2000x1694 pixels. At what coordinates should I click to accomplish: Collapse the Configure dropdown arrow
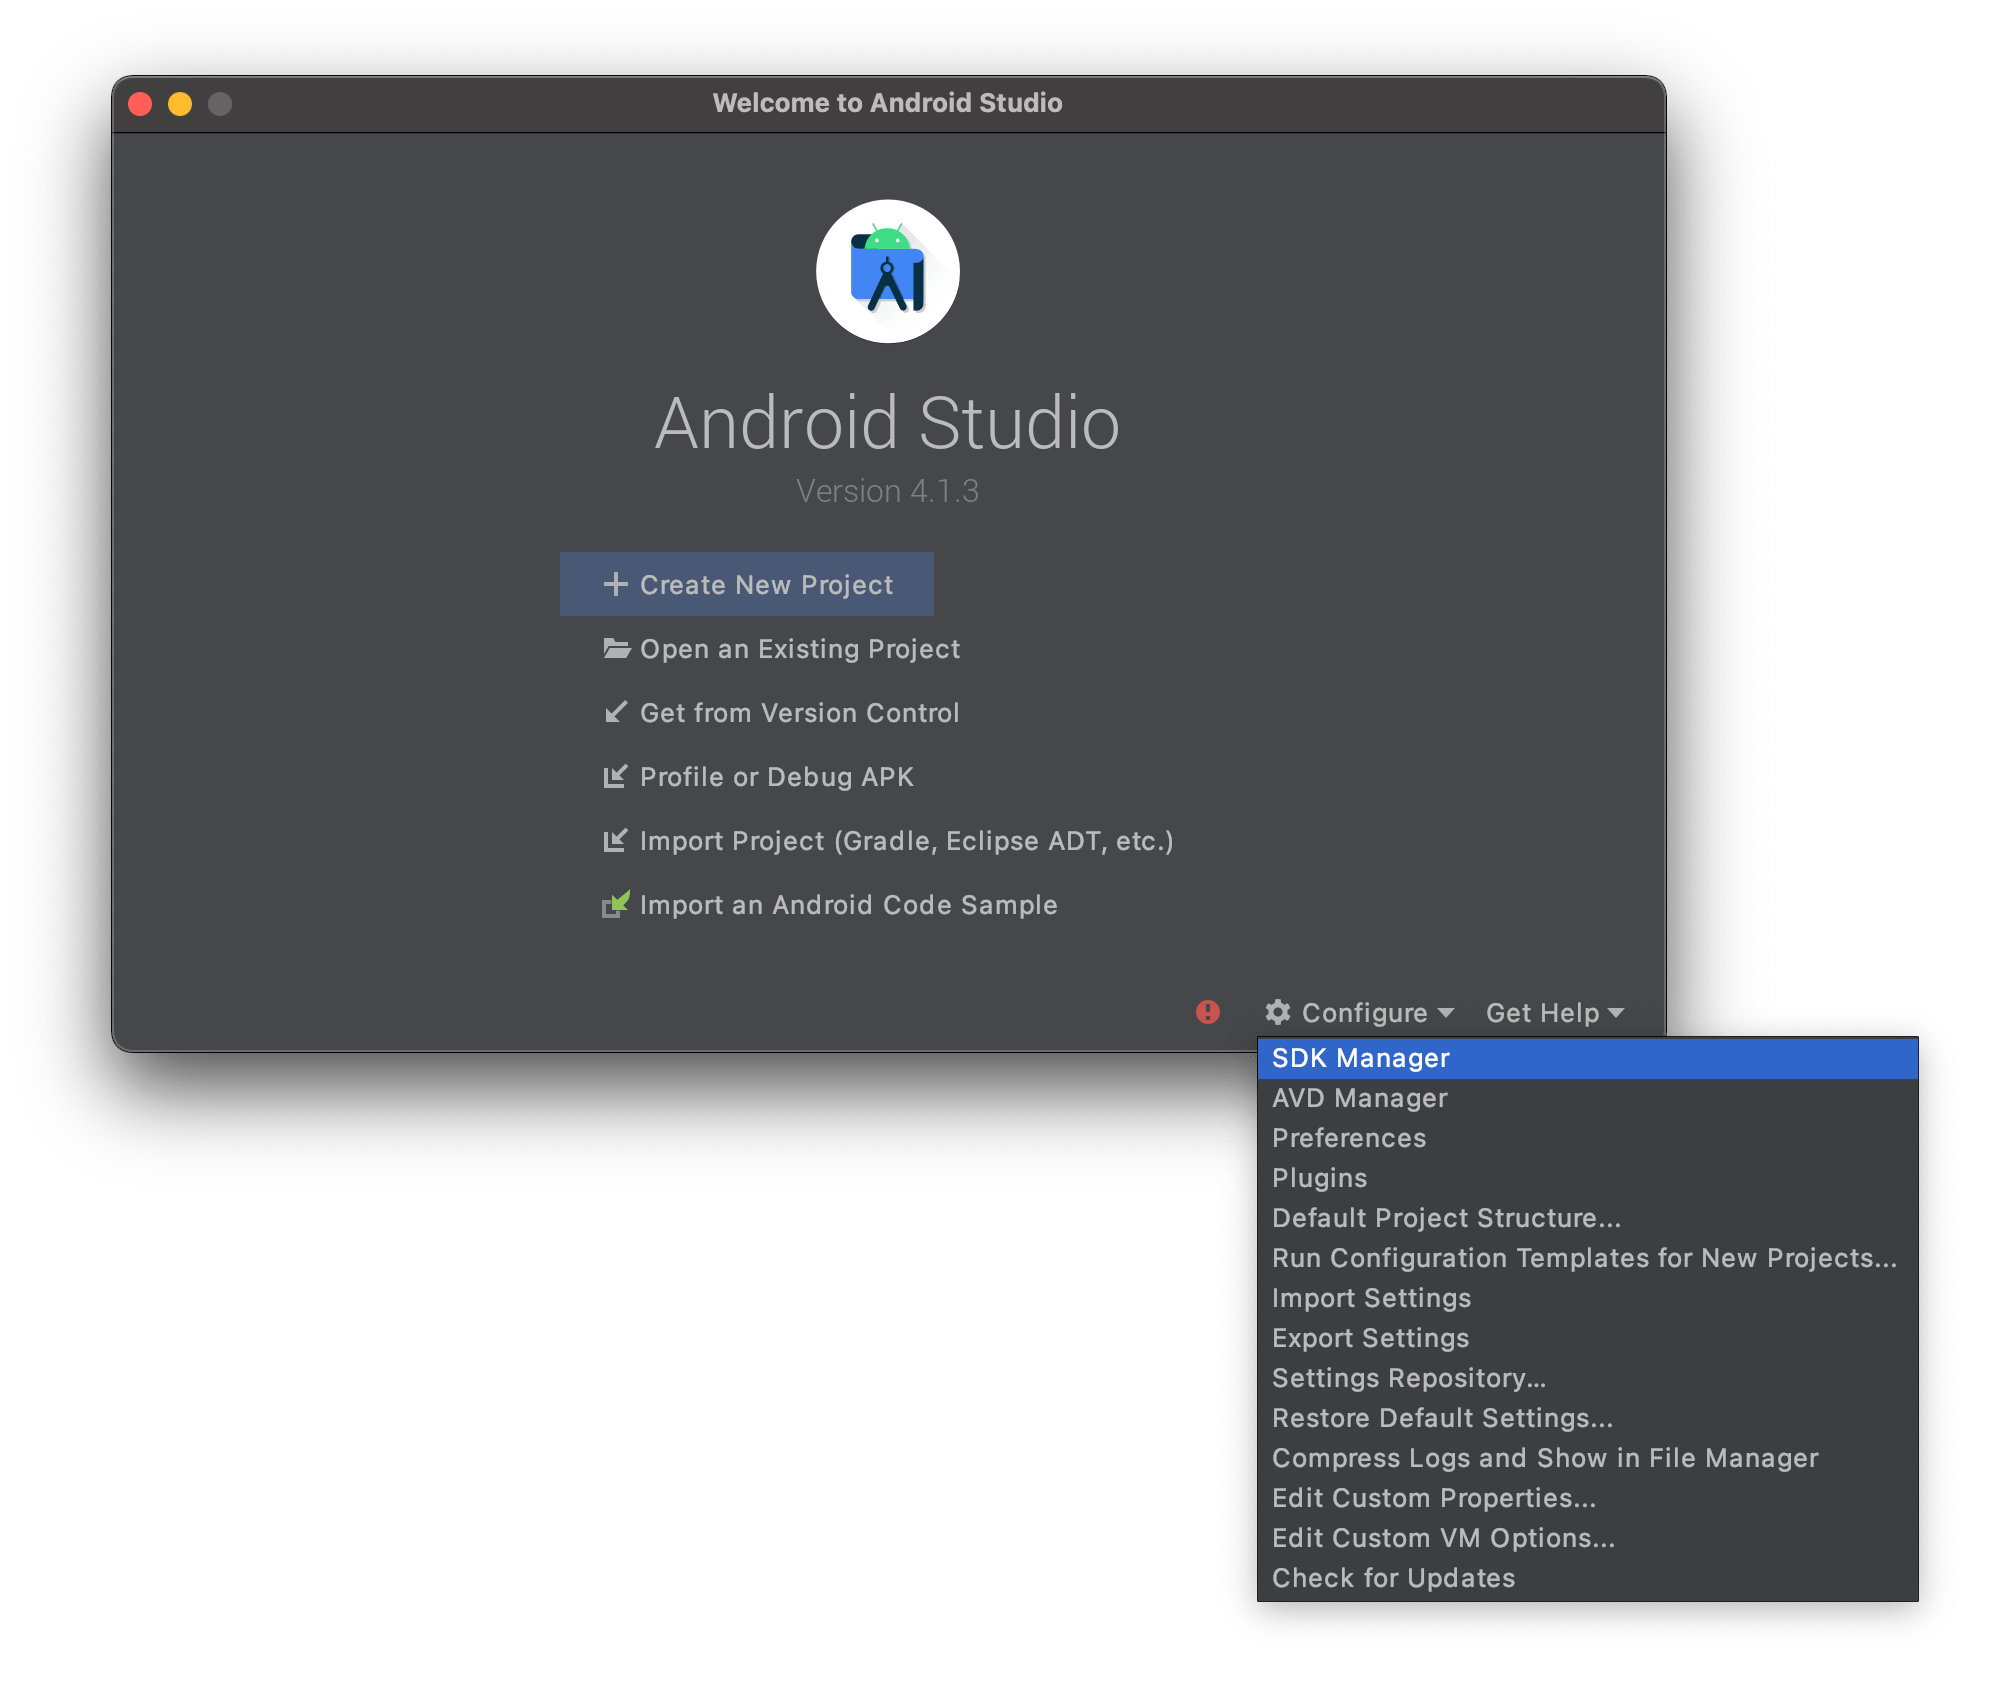pos(1446,1013)
